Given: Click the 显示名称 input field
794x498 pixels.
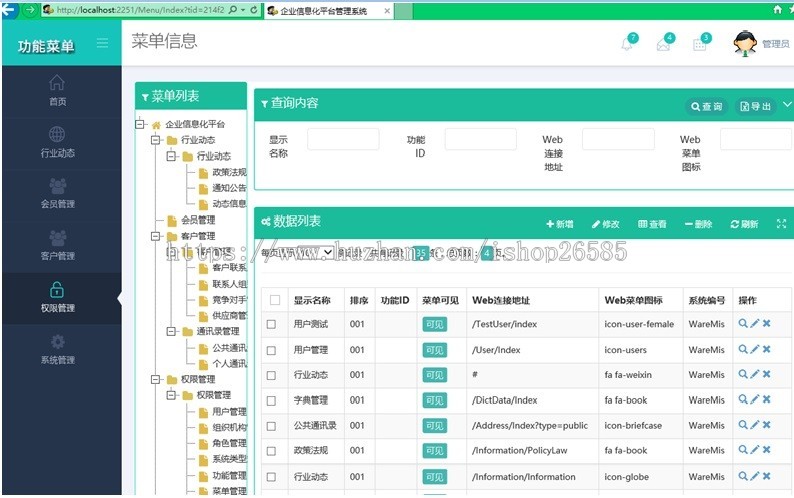Looking at the screenshot, I should (x=343, y=139).
